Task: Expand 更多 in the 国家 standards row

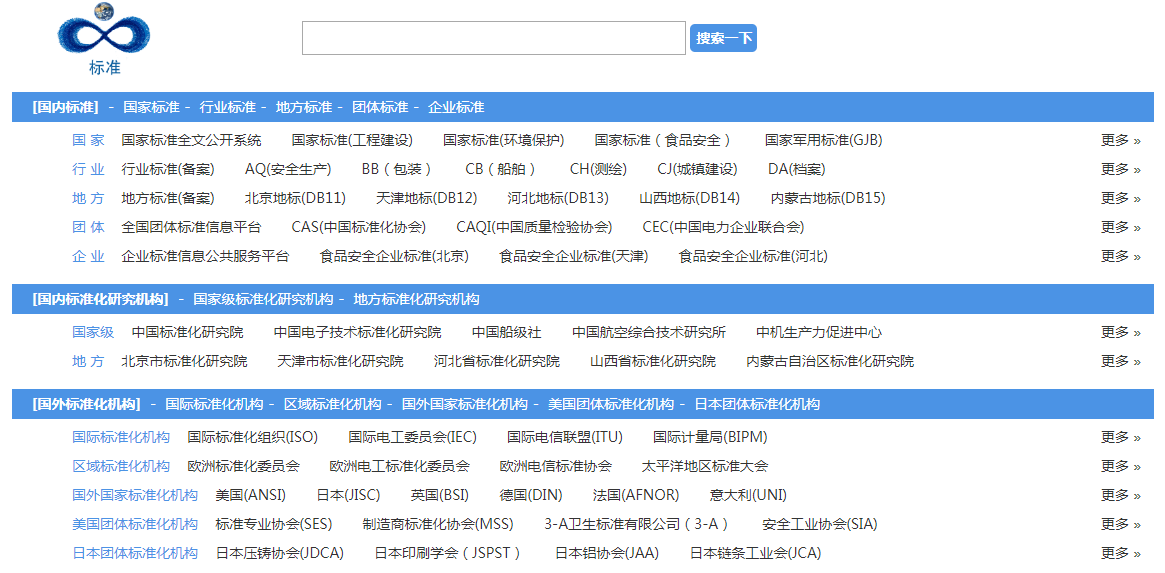Action: [1120, 140]
